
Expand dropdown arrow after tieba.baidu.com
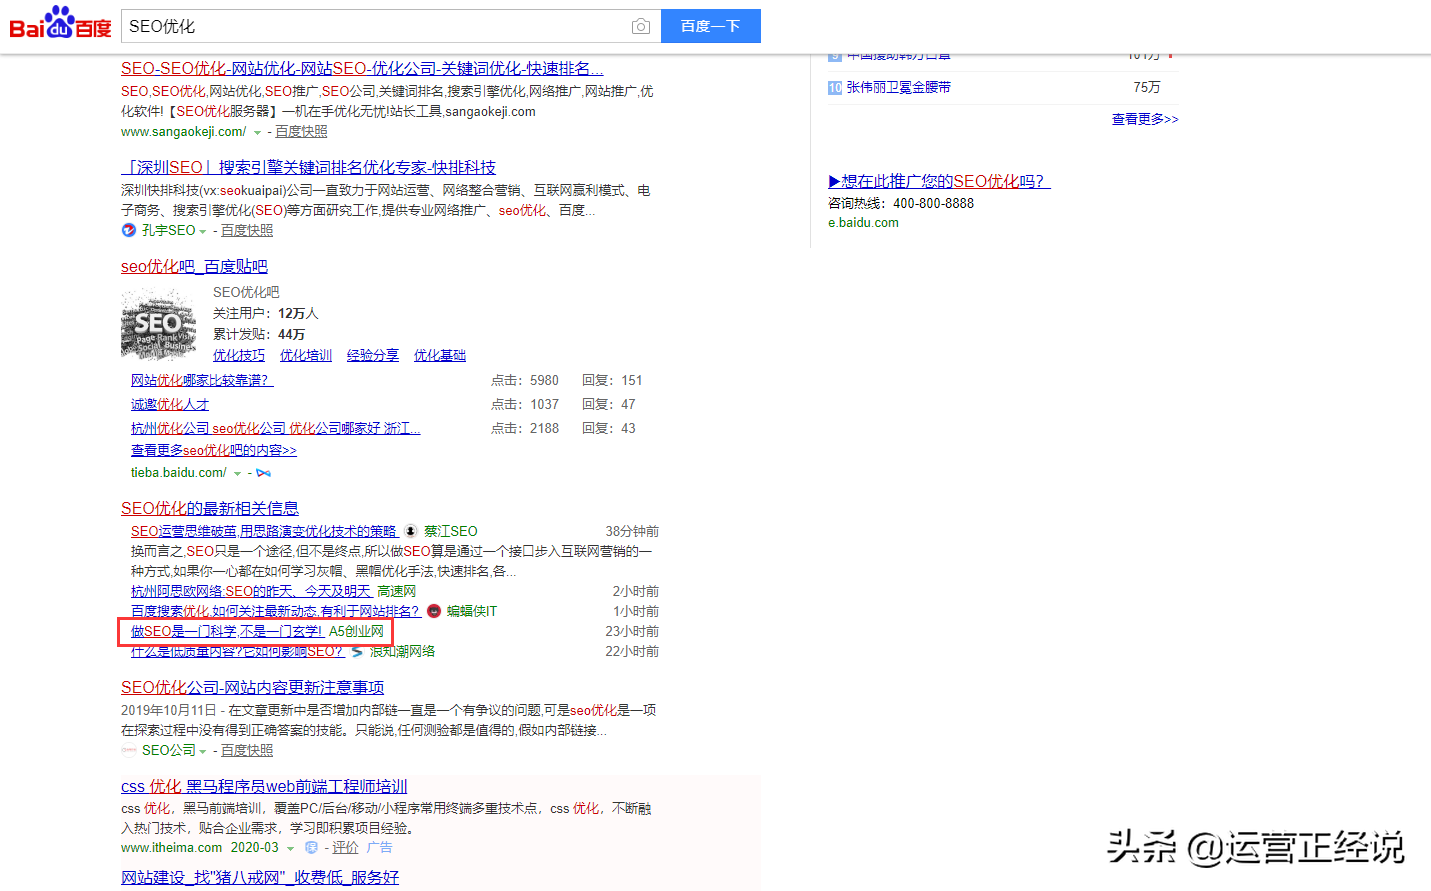click(x=237, y=474)
